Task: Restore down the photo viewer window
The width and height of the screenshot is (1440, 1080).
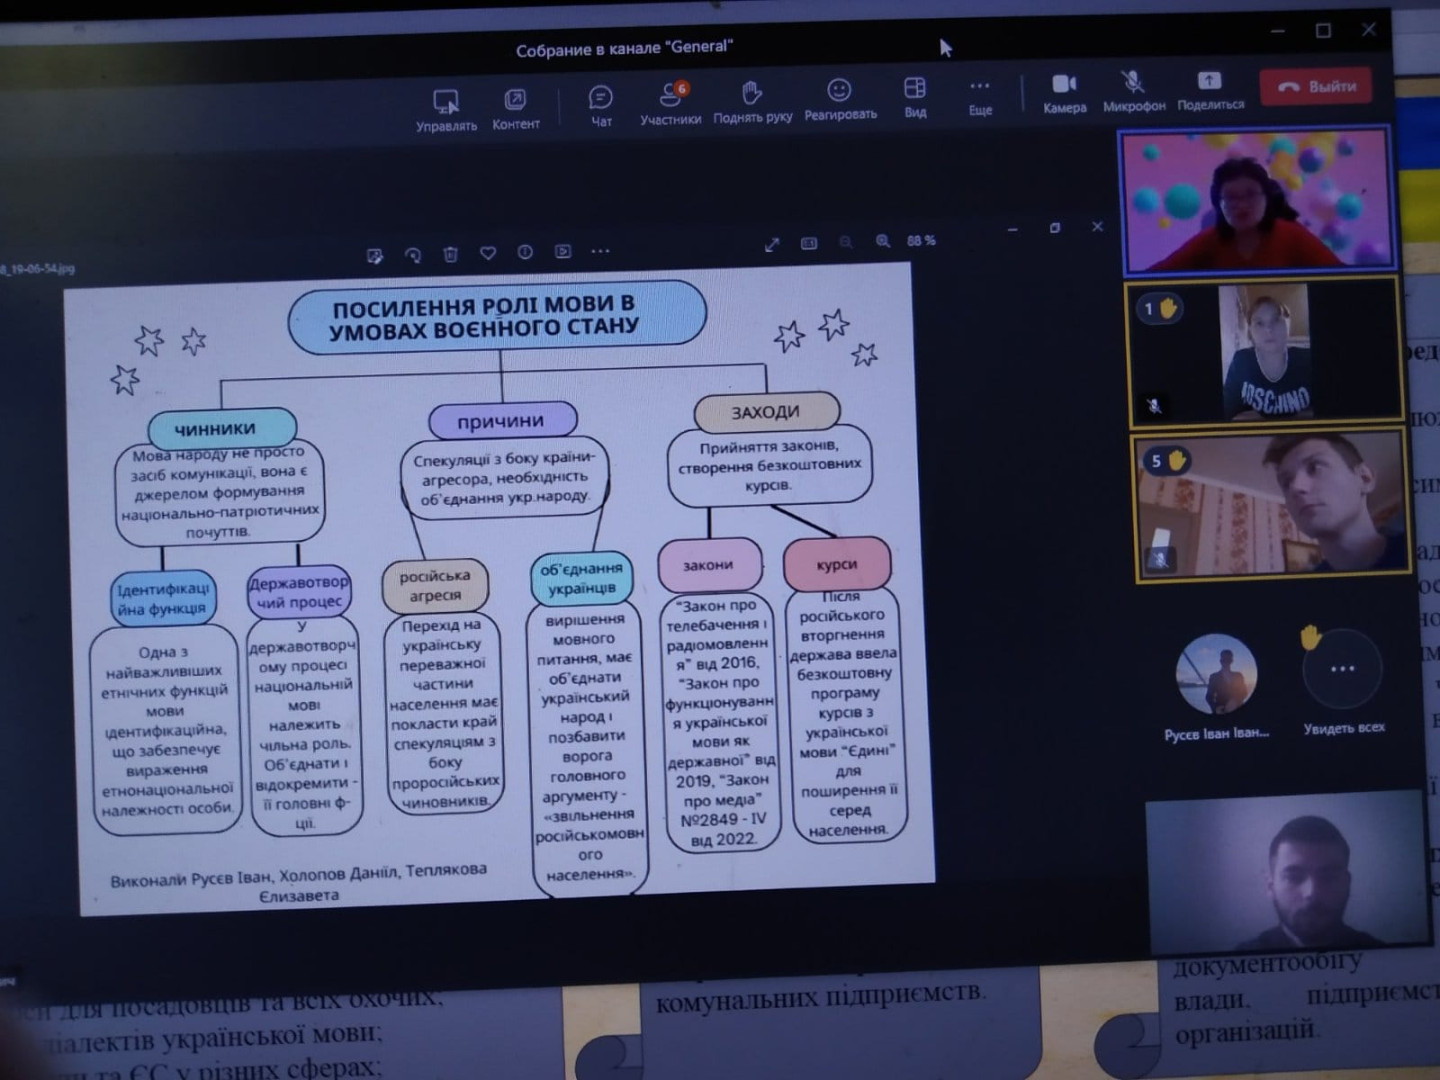Action: [x=1055, y=228]
